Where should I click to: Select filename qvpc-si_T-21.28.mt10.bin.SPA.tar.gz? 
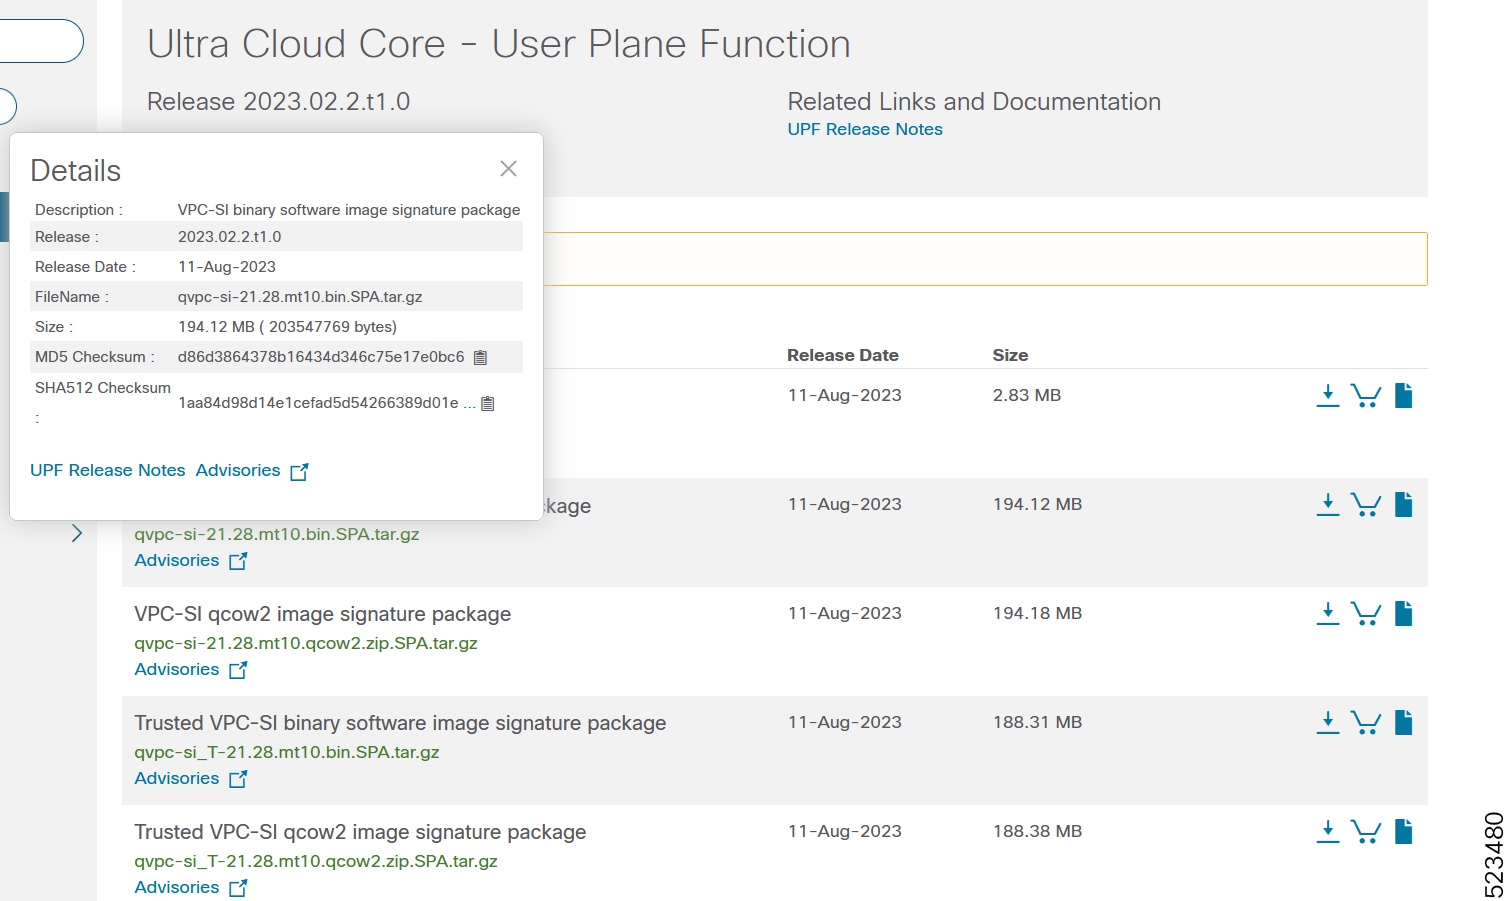287,752
